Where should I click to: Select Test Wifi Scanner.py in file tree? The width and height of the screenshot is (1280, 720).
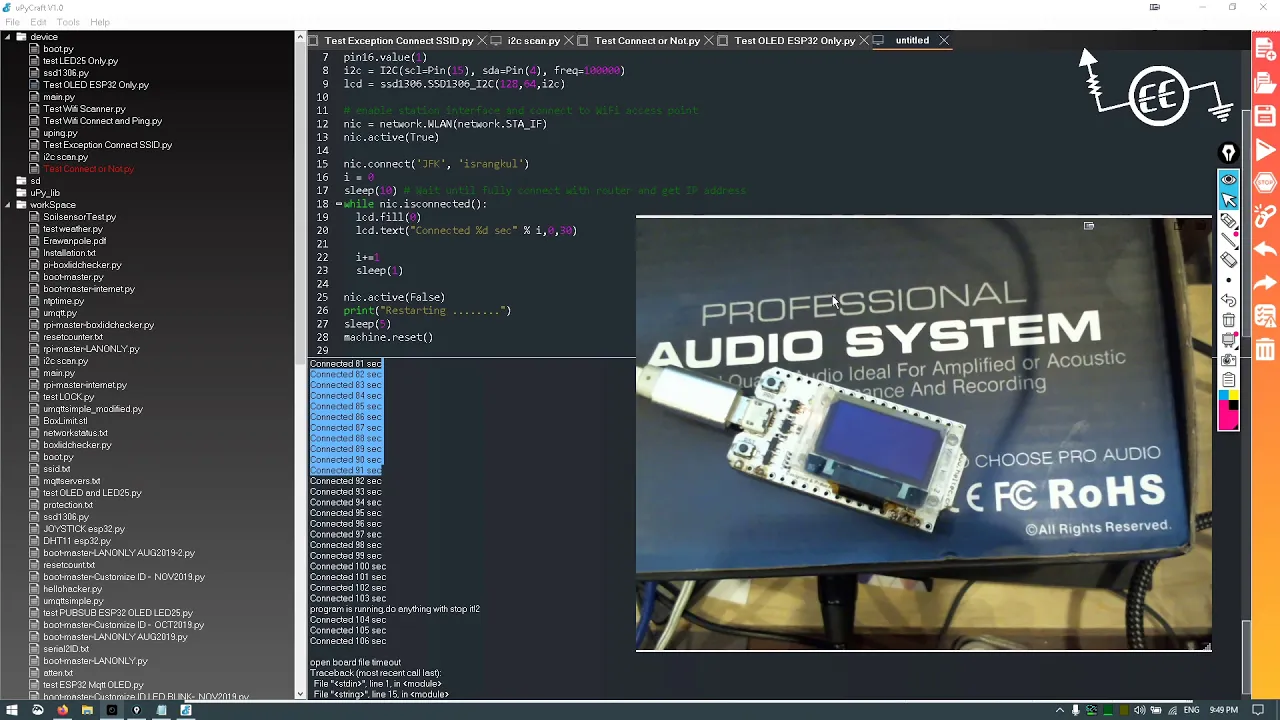84,109
